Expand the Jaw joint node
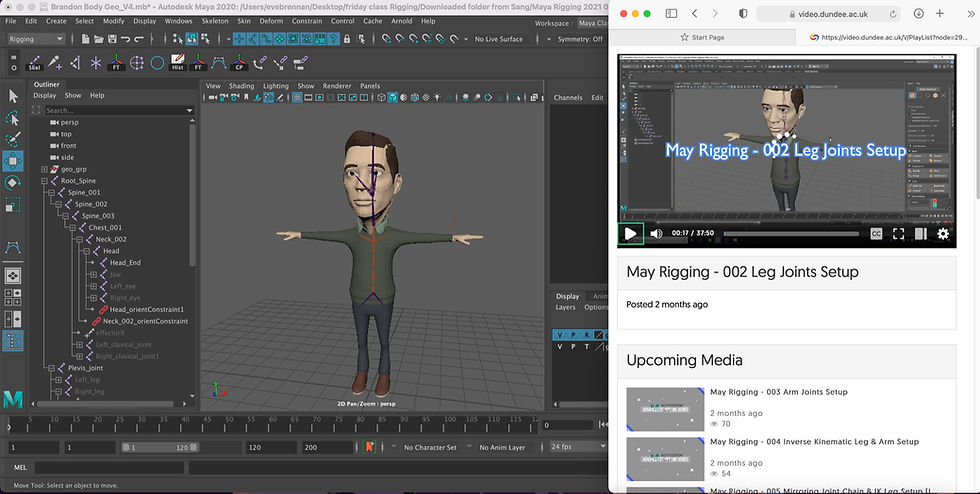This screenshot has height=494, width=980. pos(94,274)
